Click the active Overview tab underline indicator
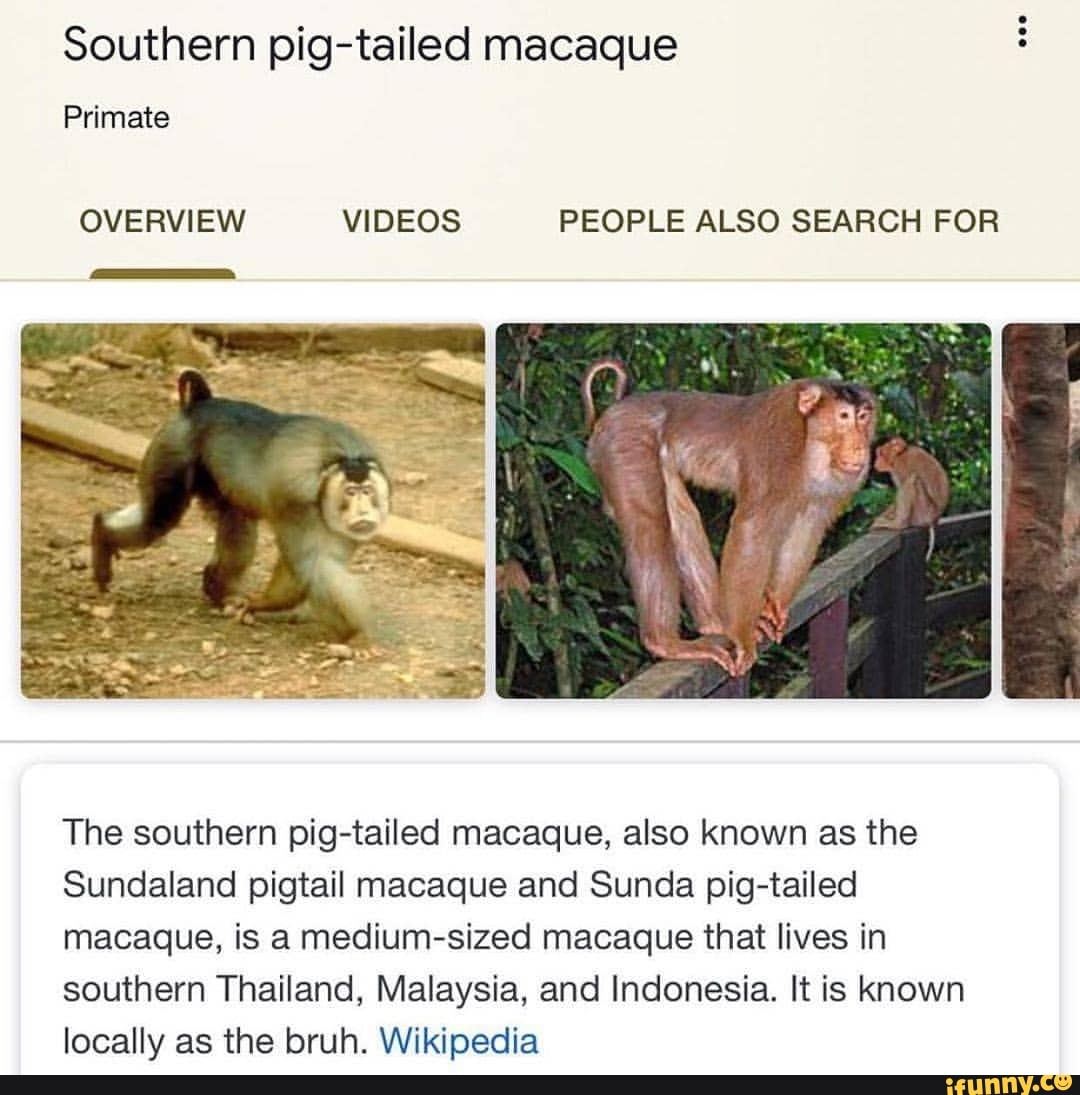Image resolution: width=1080 pixels, height=1095 pixels. coord(163,274)
